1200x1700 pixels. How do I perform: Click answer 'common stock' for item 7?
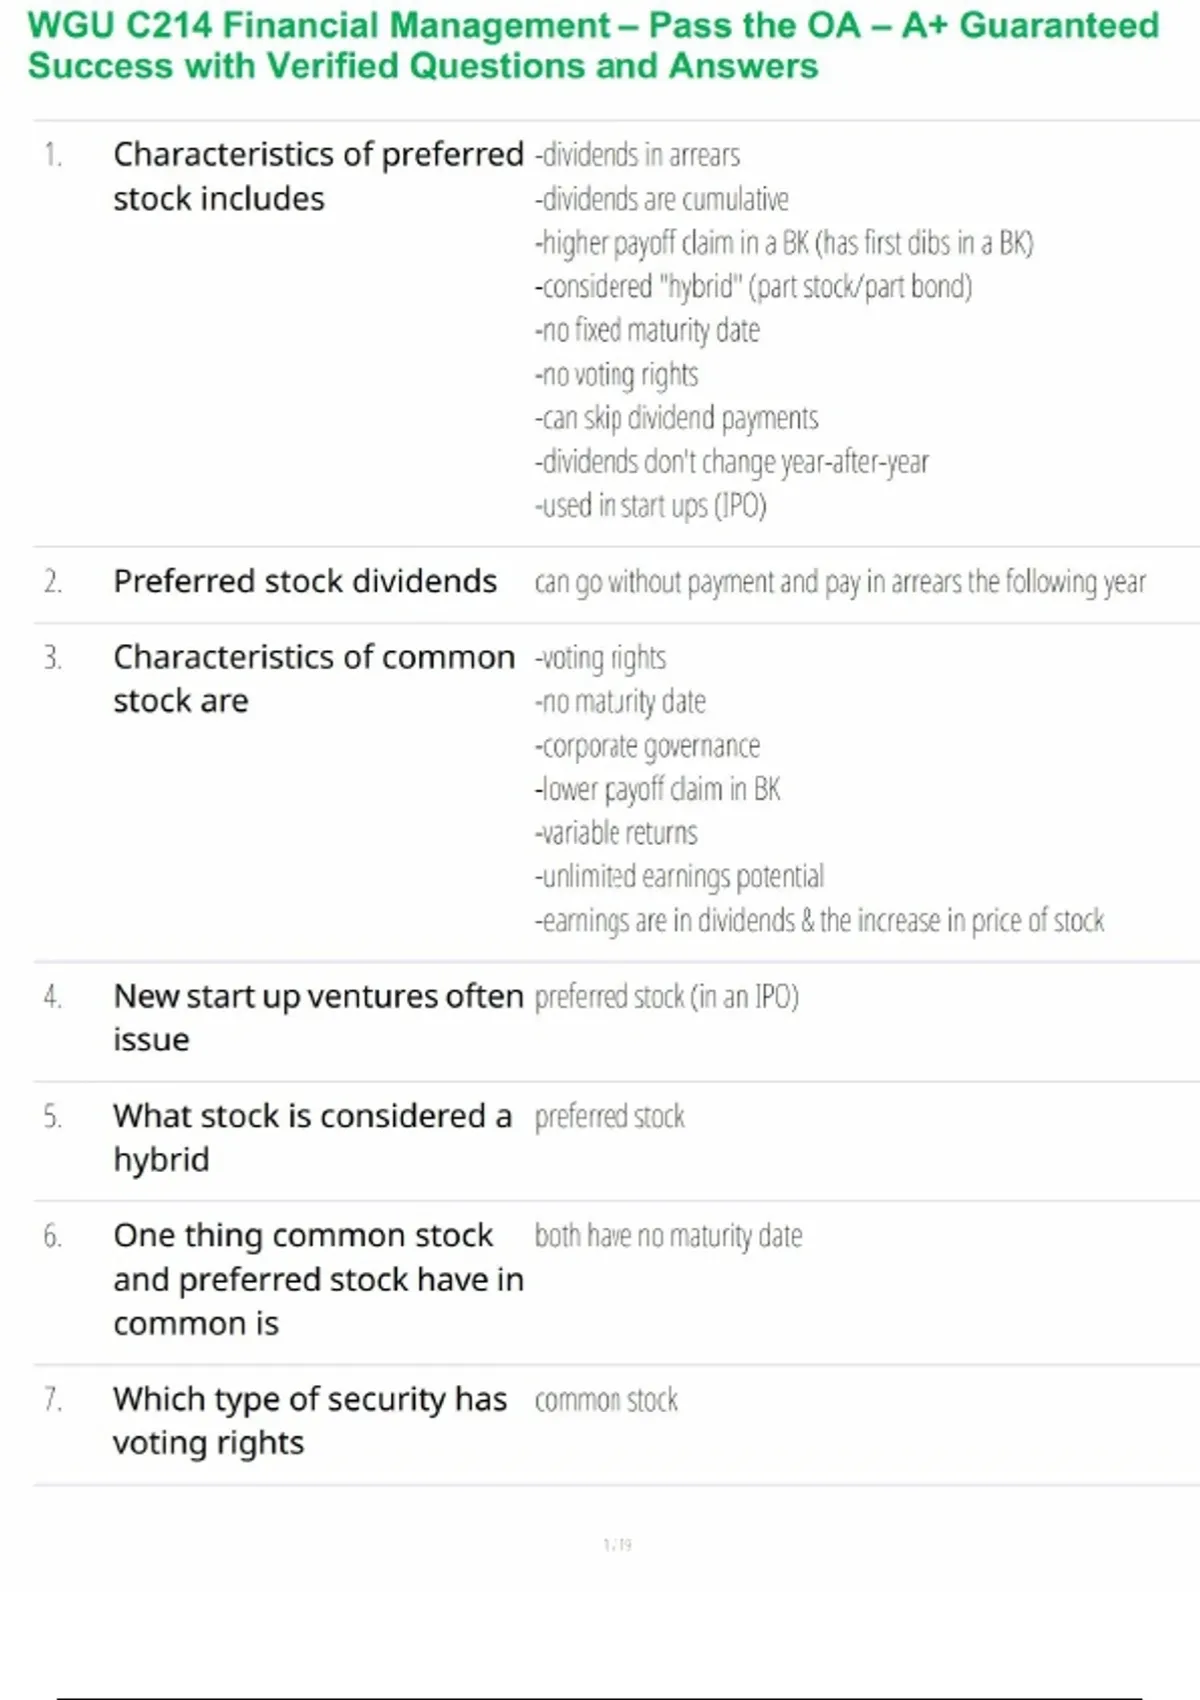(606, 1400)
